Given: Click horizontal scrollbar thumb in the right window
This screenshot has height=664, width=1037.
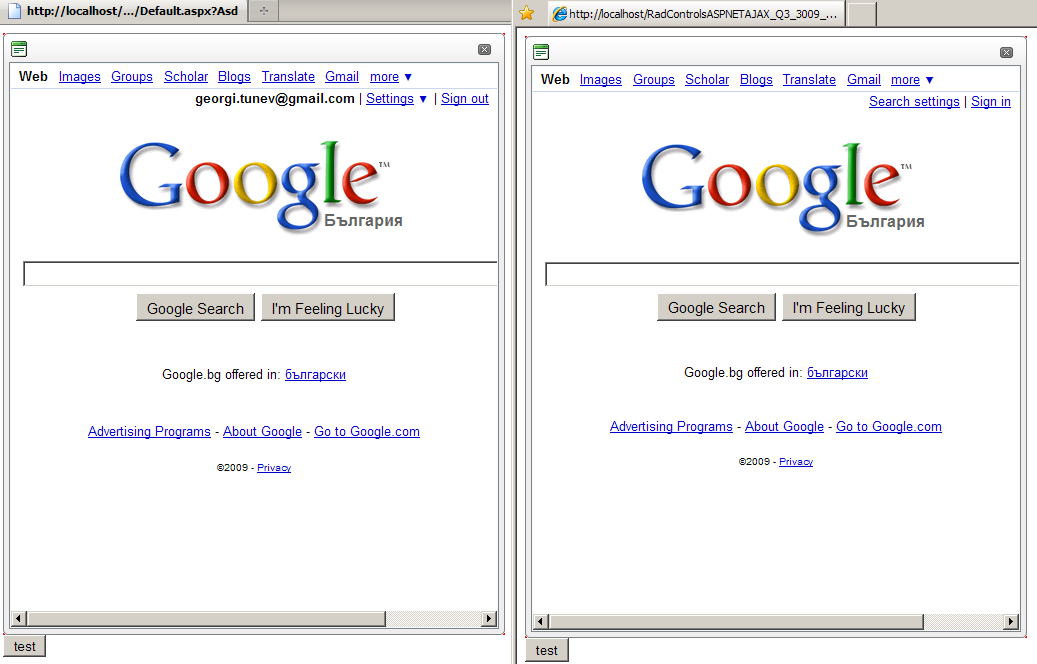Looking at the screenshot, I should tap(736, 622).
